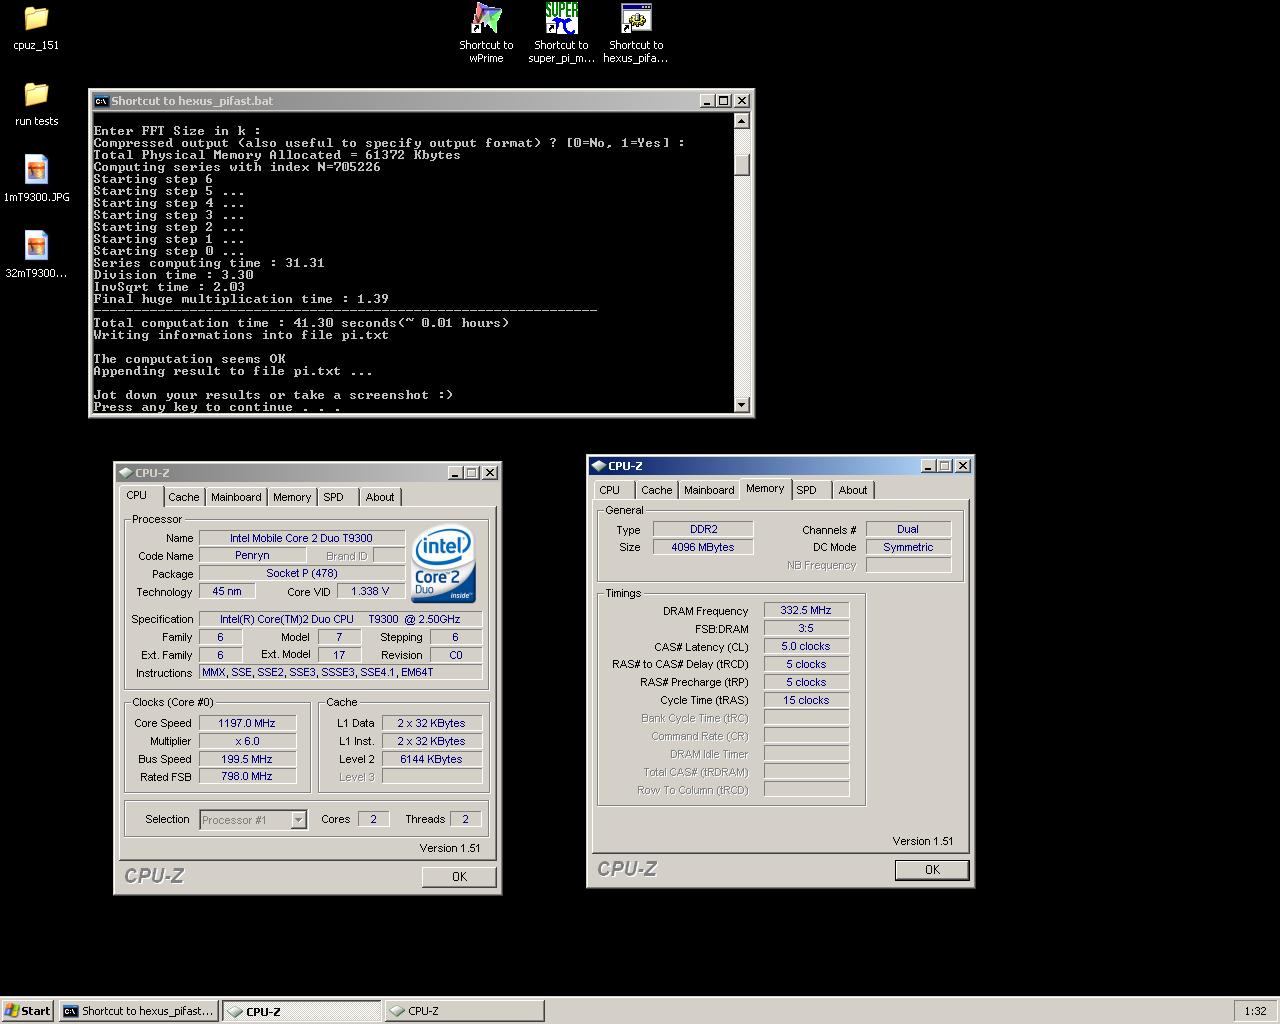
Task: Click the FSB:DRAM ratio value 3:5
Action: pos(806,629)
